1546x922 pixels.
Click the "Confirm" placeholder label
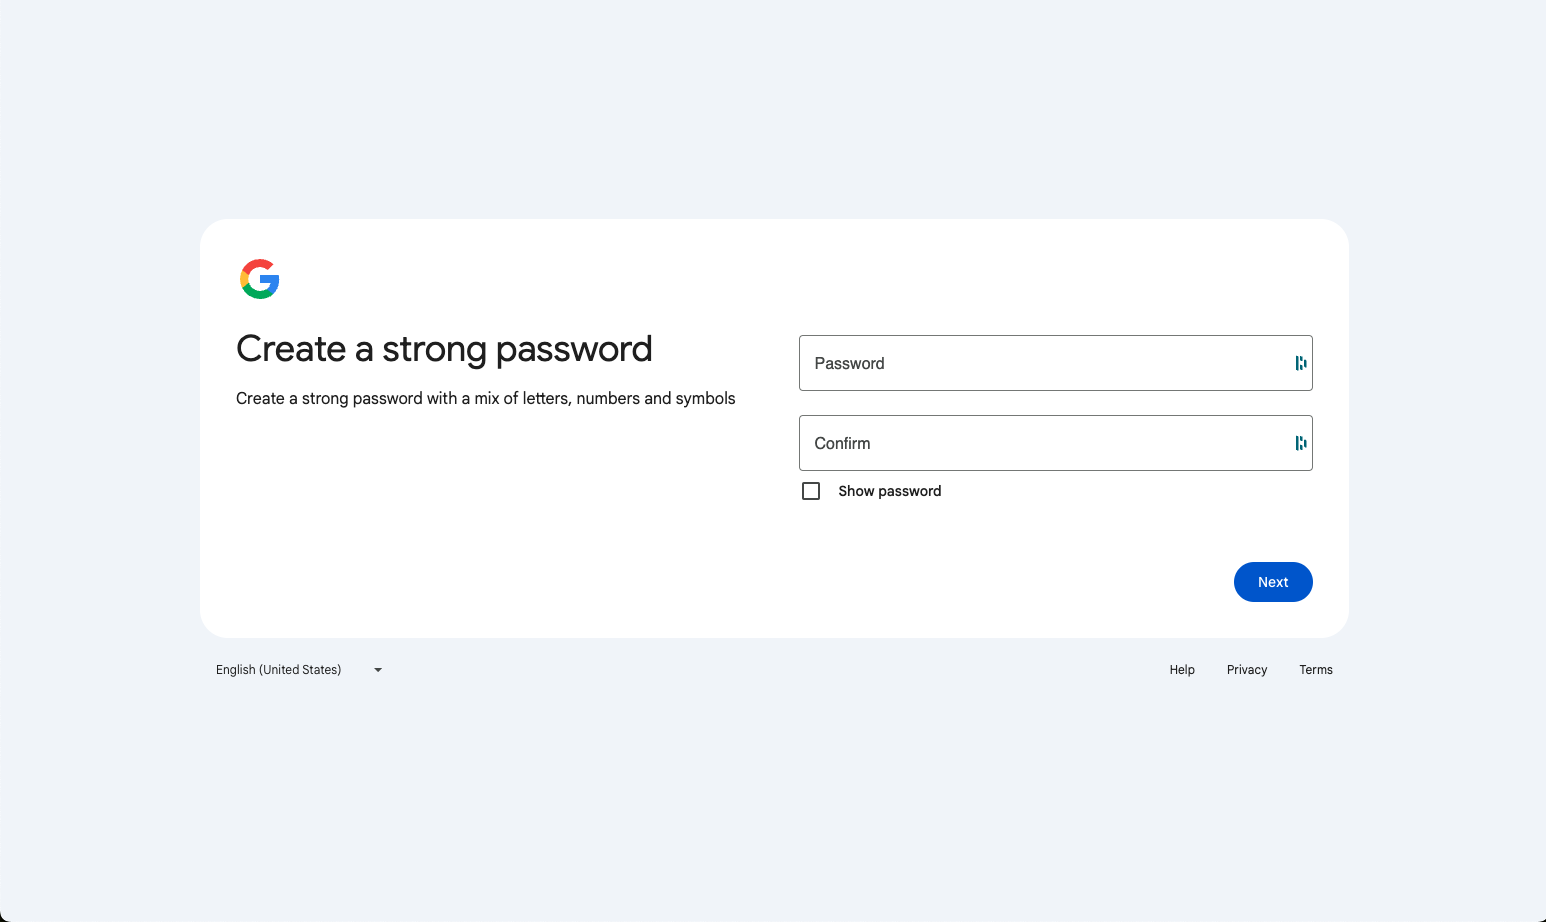click(842, 444)
